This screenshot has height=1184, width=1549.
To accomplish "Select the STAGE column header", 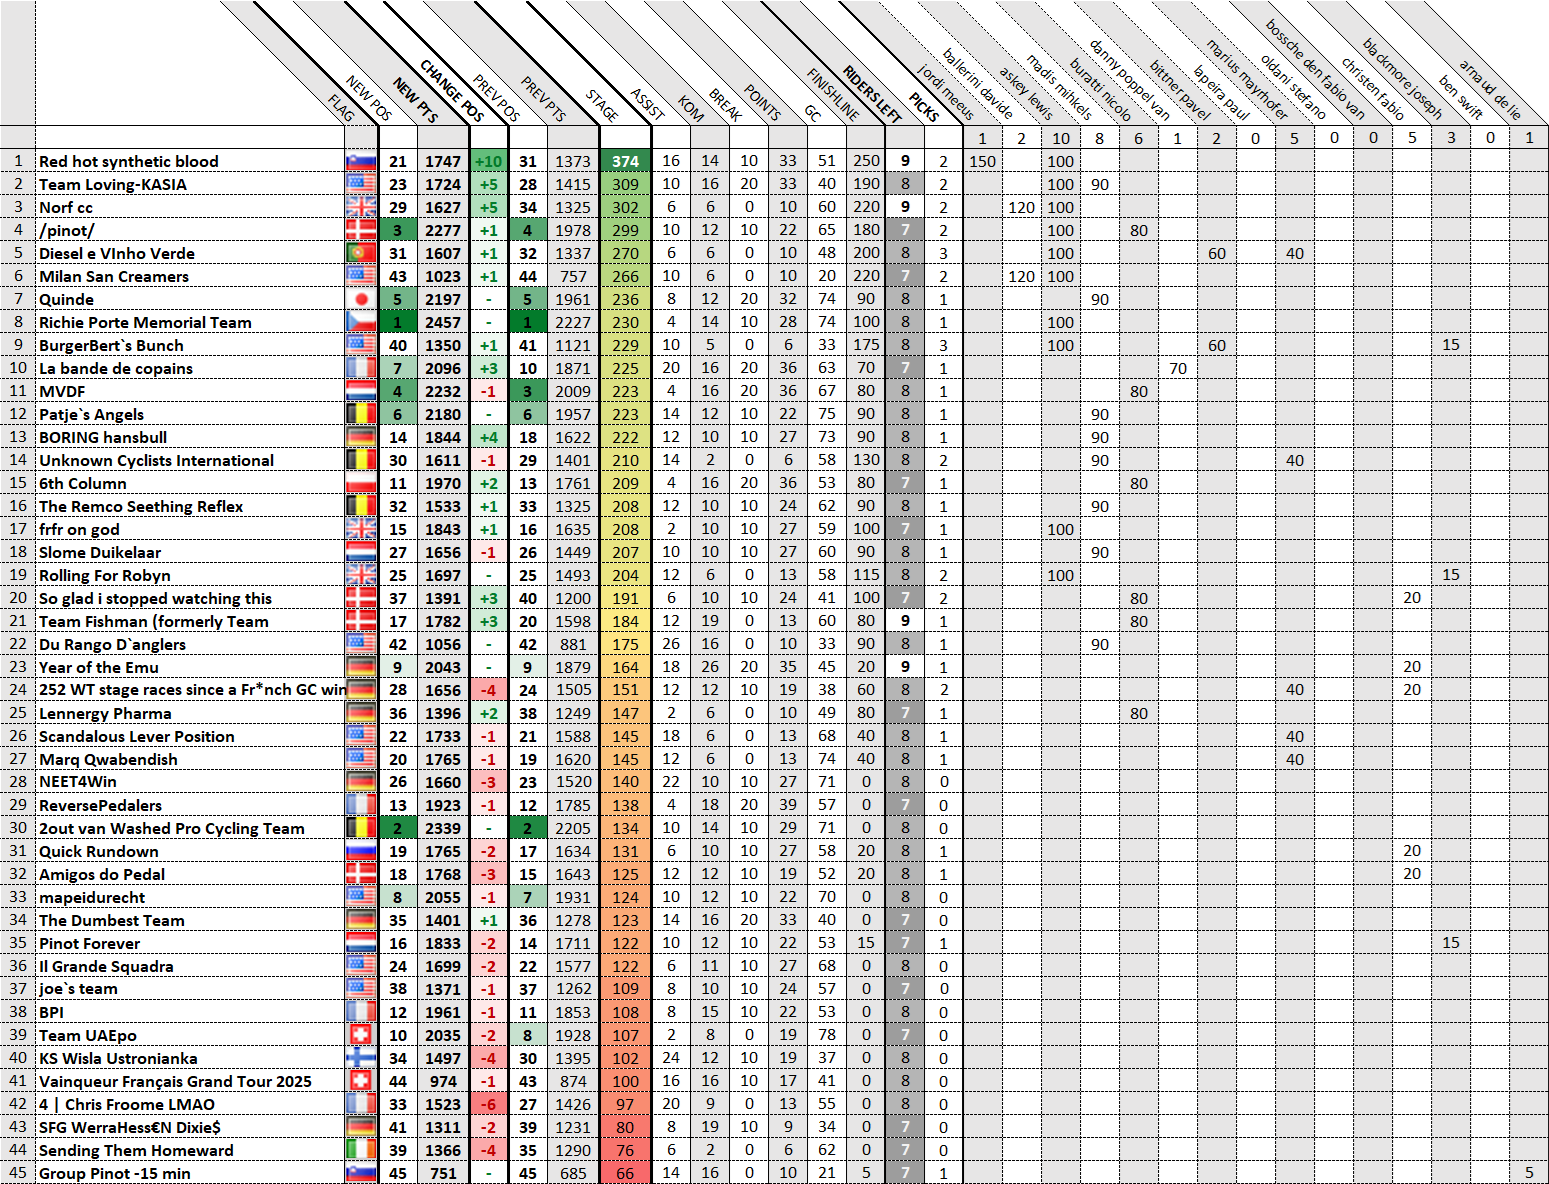I will pyautogui.click(x=602, y=106).
